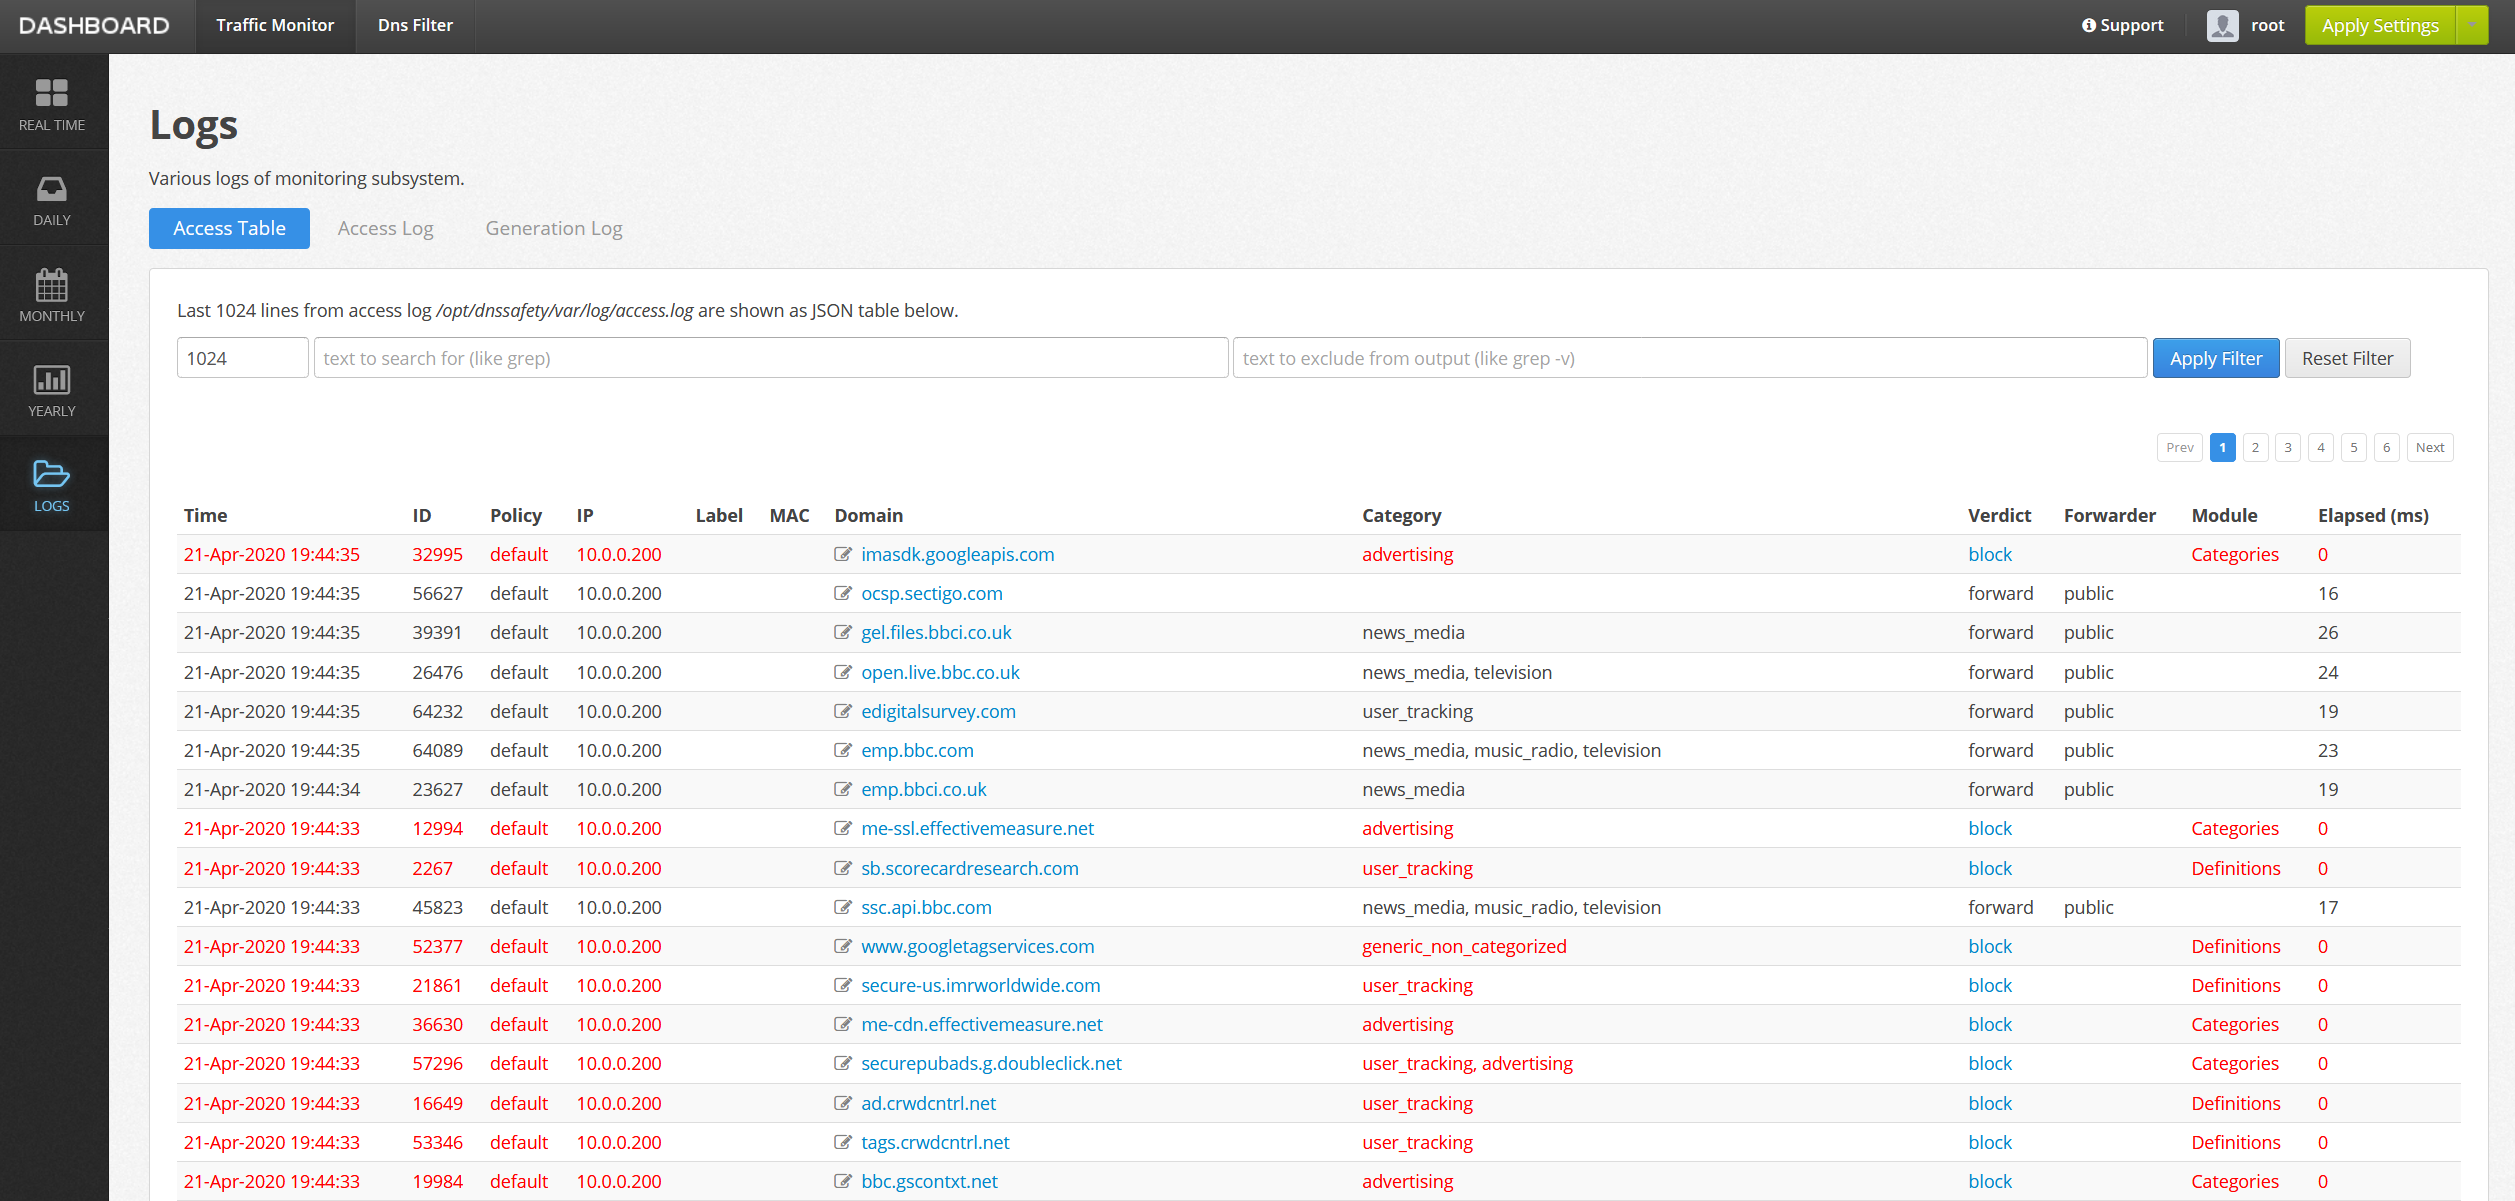Jump to page 5 of results

(2354, 447)
